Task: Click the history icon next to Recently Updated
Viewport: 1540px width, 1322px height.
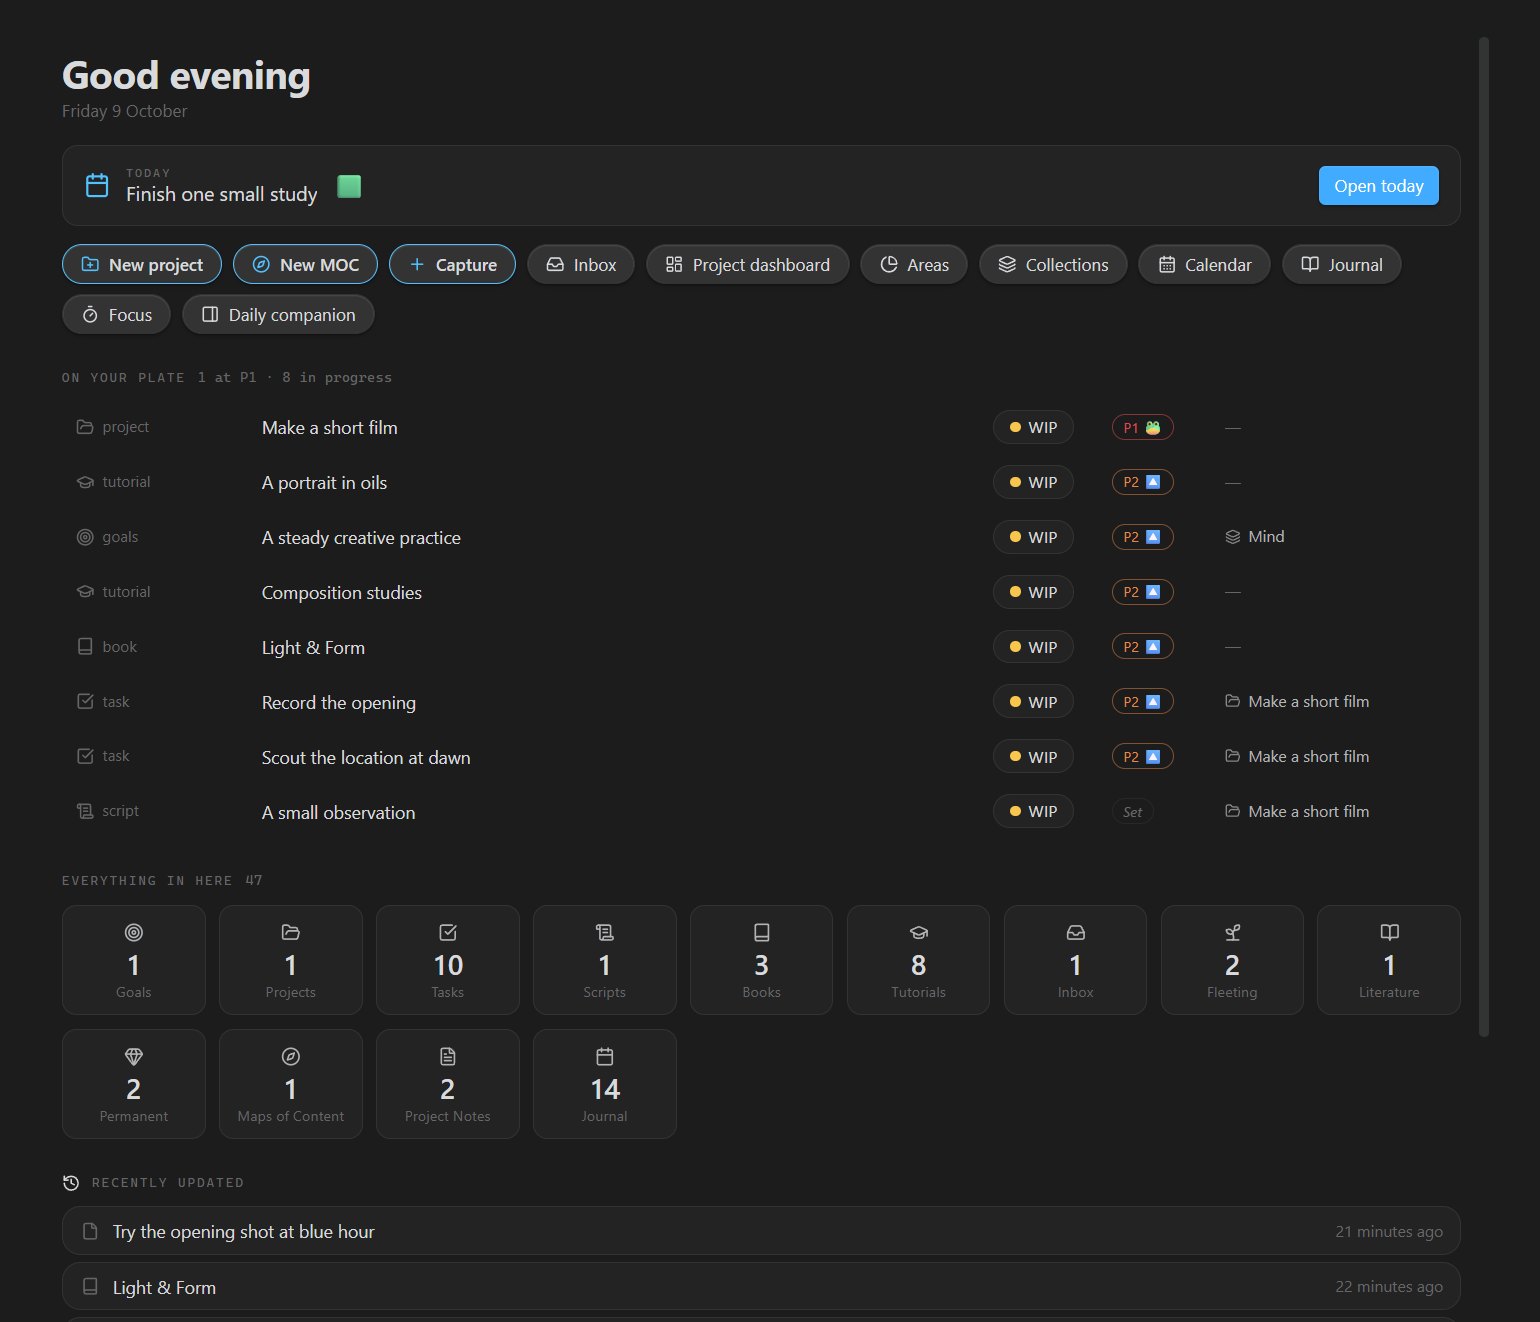Action: pyautogui.click(x=71, y=1183)
